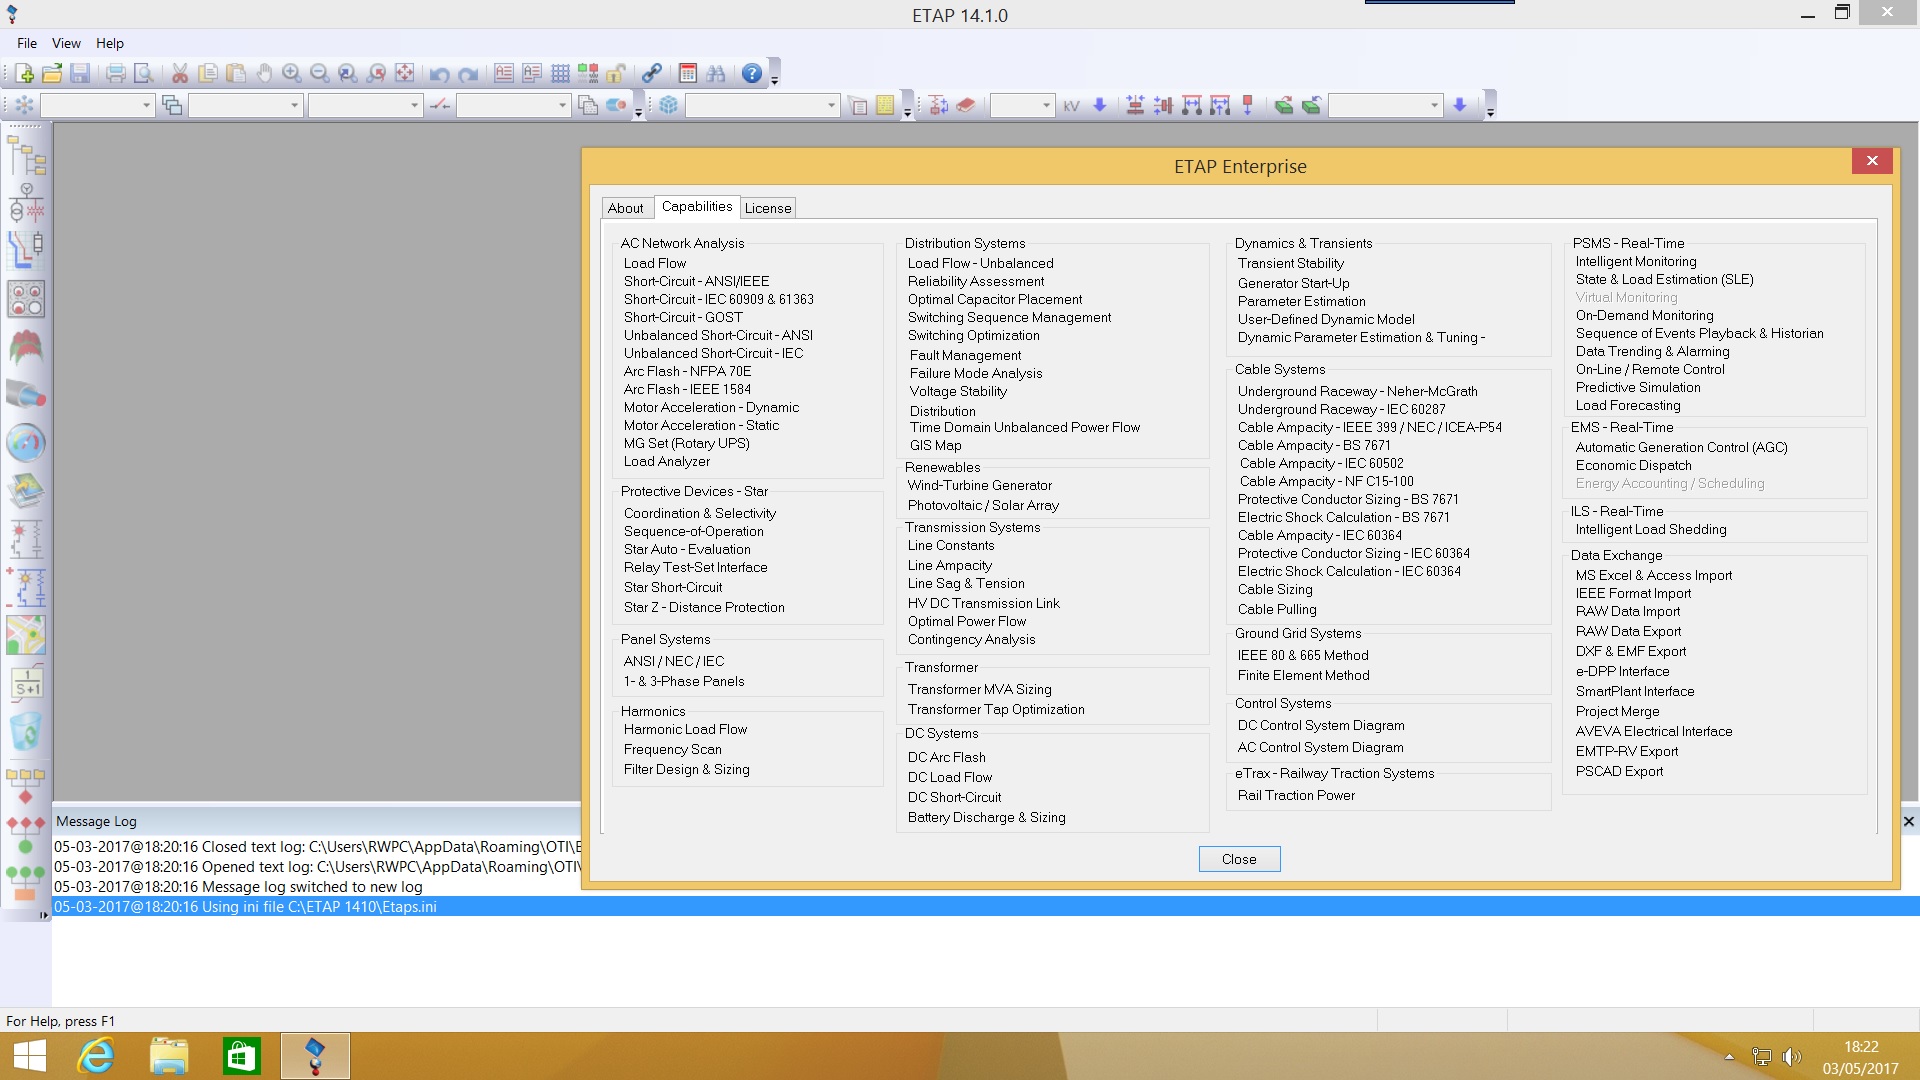Click the blue grid display icon
Viewport: 1920px width, 1080px height.
pyautogui.click(x=560, y=73)
